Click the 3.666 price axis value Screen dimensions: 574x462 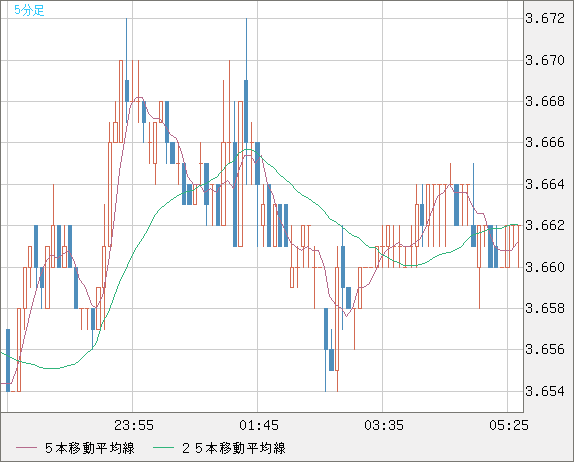(545, 142)
